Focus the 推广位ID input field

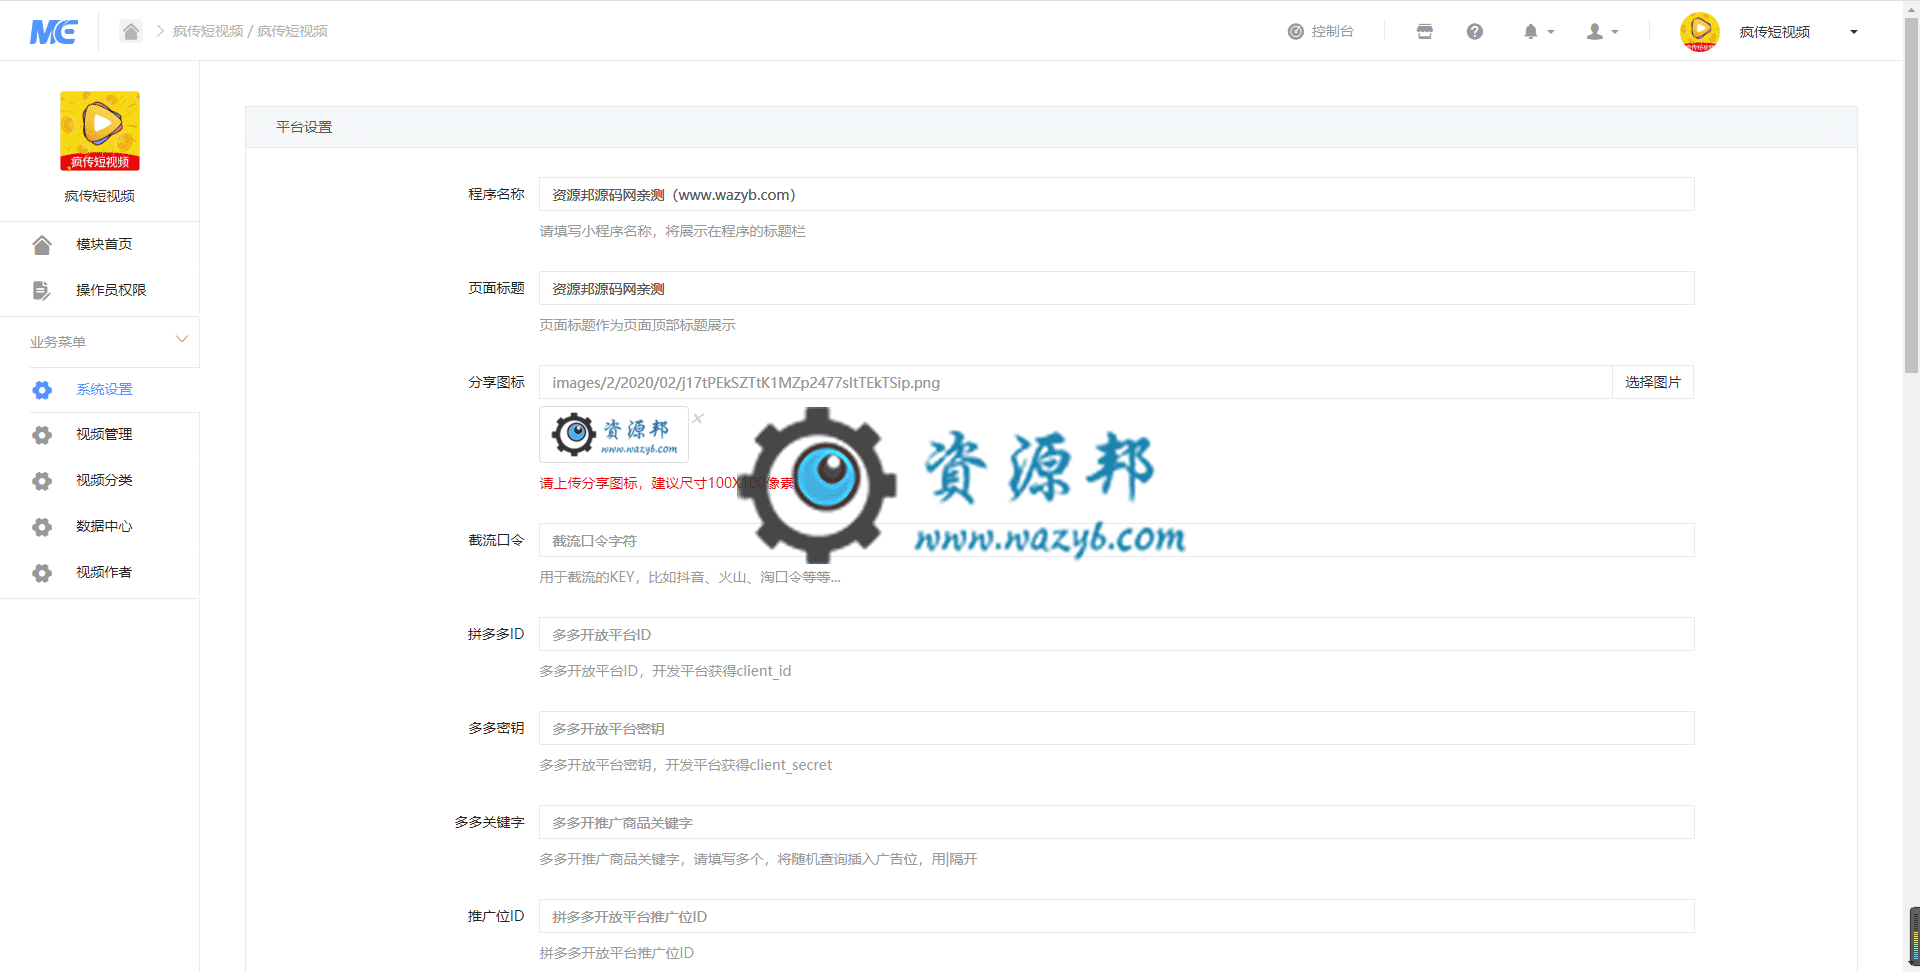(x=1116, y=916)
